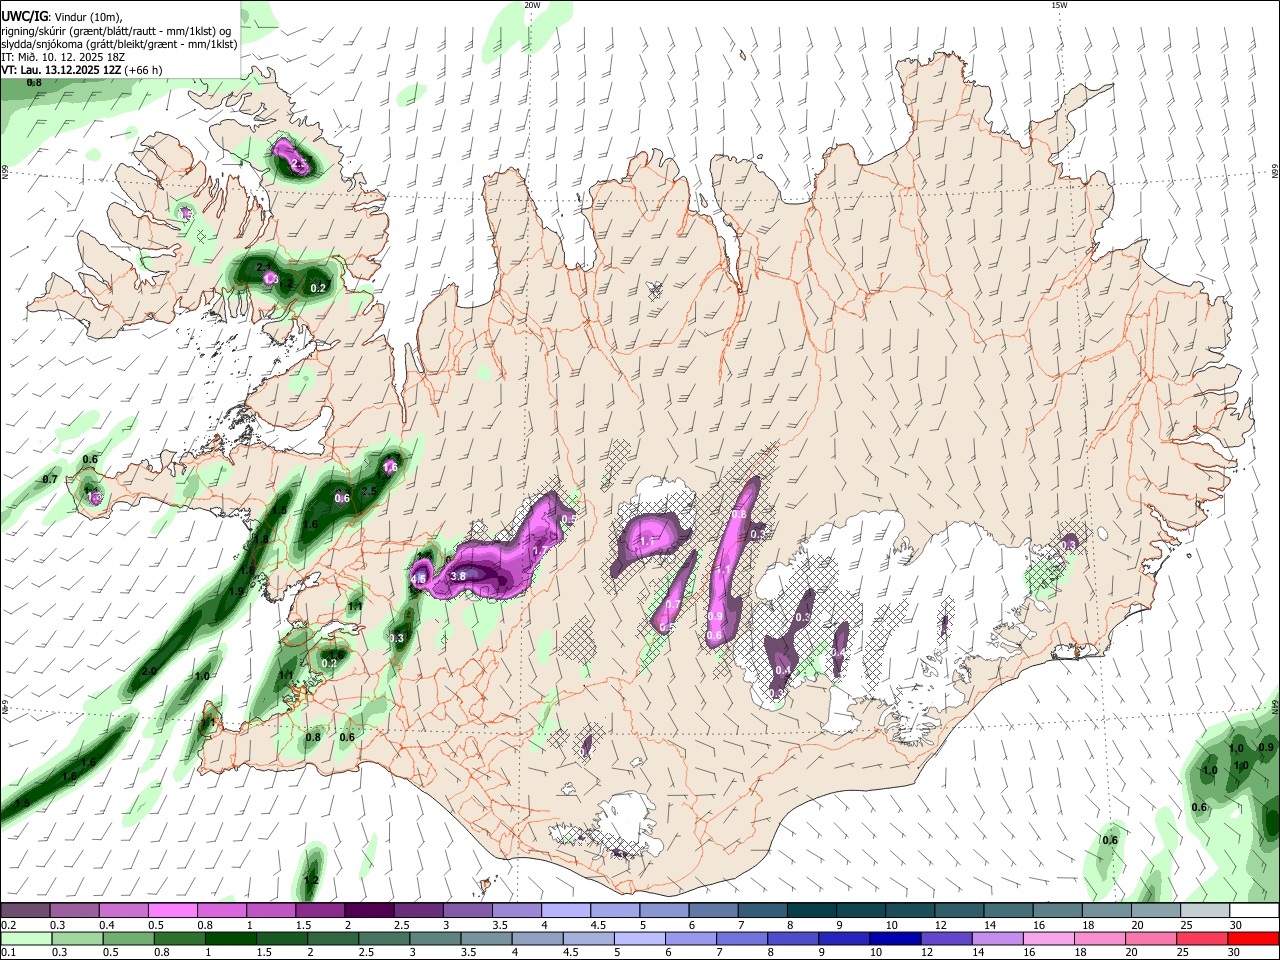Screen dimensions: 1280x960
Task: Pick the bright pink swatch in the upper legend
Action: (x=172, y=911)
